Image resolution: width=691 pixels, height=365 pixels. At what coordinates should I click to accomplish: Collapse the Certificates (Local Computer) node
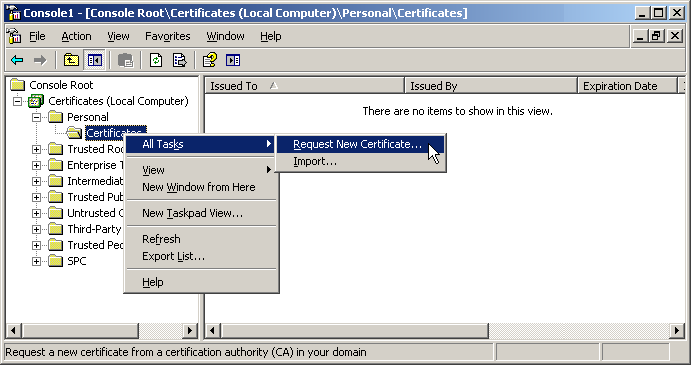point(17,101)
